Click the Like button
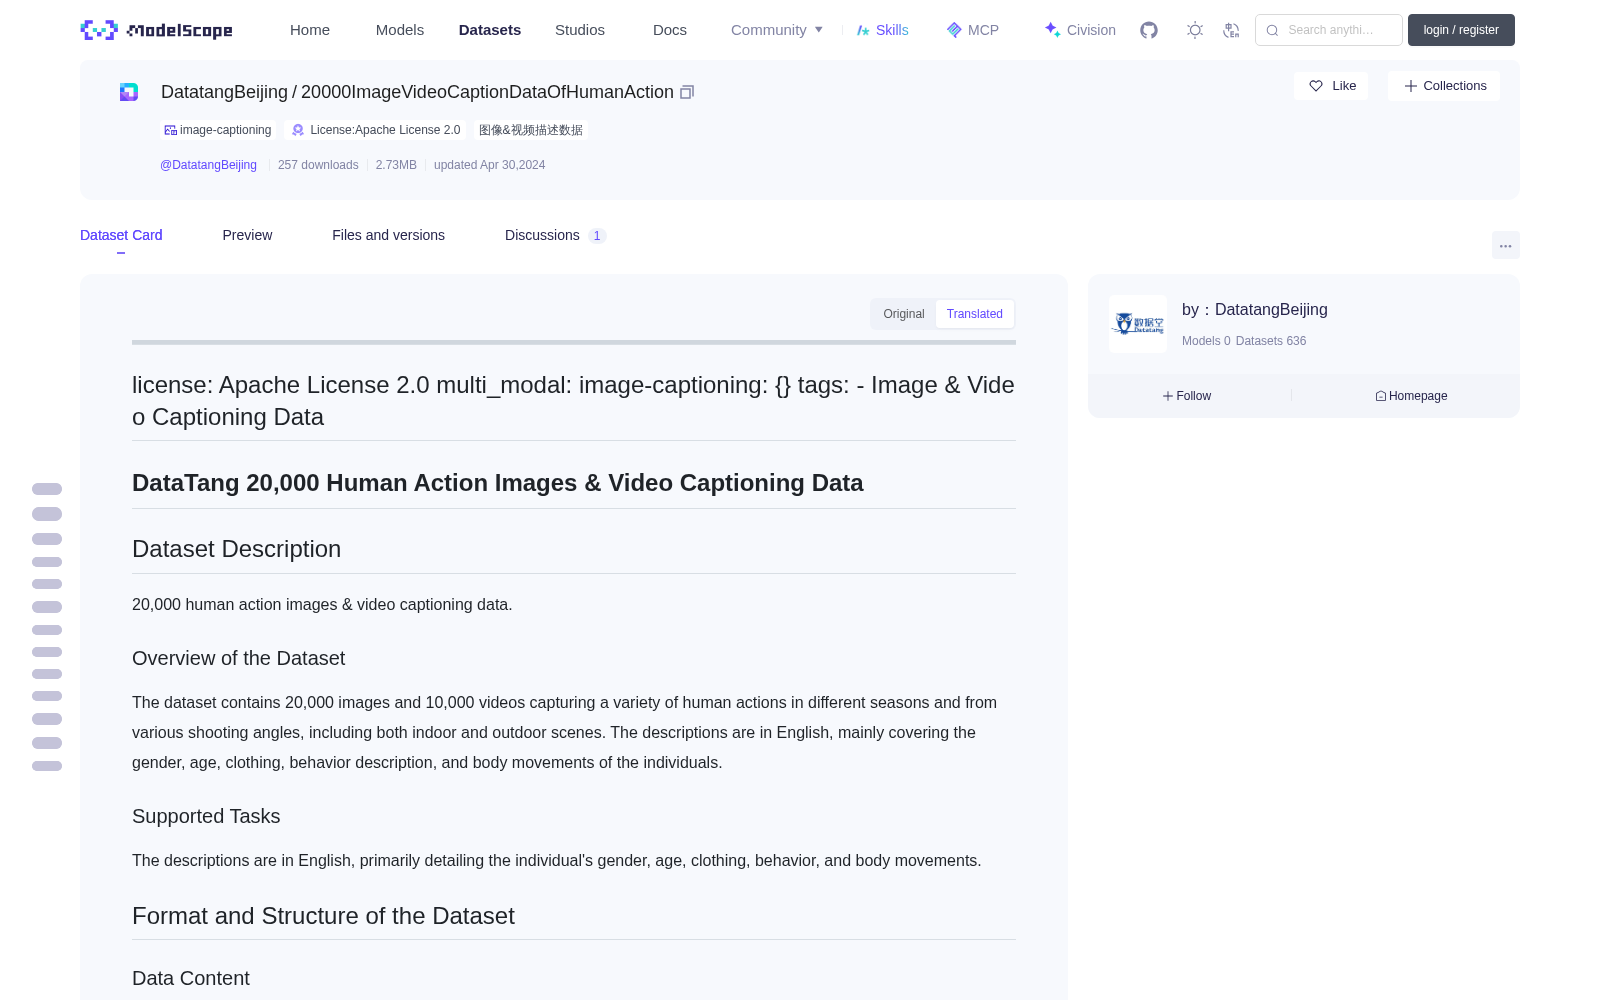The width and height of the screenshot is (1600, 1000). pos(1331,86)
